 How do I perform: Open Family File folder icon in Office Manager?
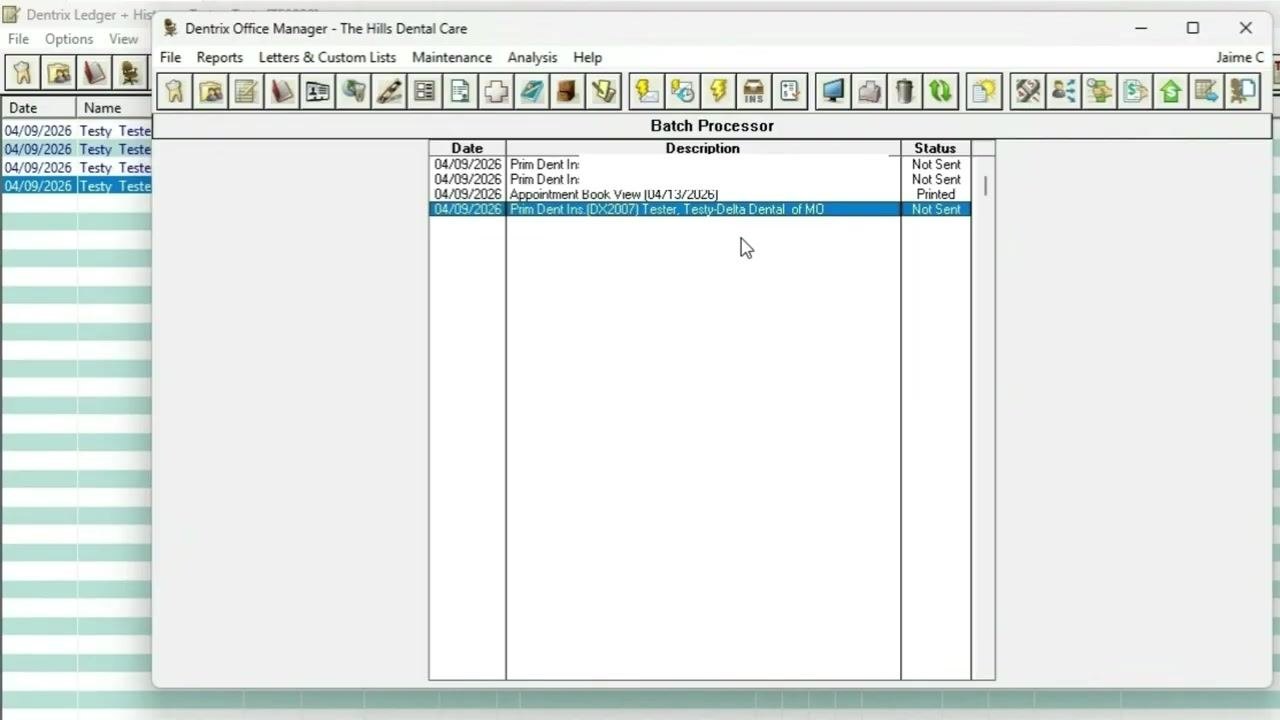click(210, 92)
